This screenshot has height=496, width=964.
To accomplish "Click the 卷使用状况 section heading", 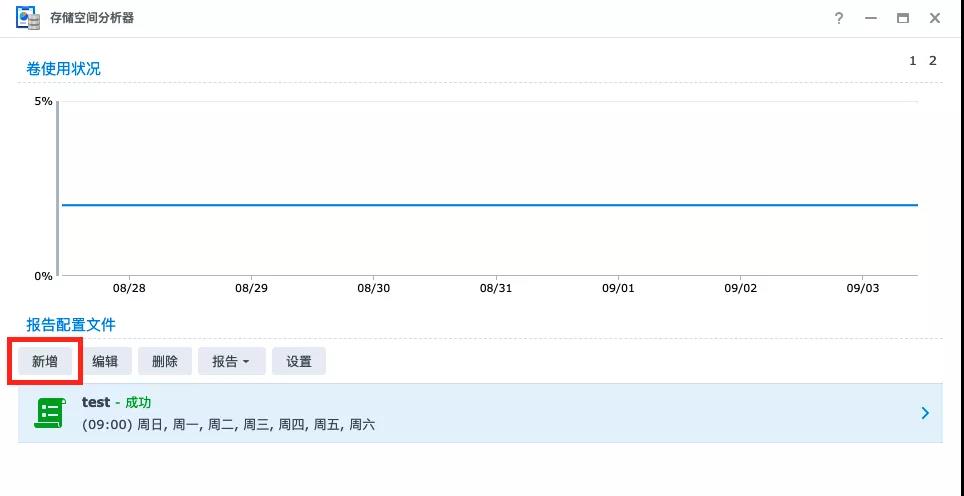I will pos(63,68).
